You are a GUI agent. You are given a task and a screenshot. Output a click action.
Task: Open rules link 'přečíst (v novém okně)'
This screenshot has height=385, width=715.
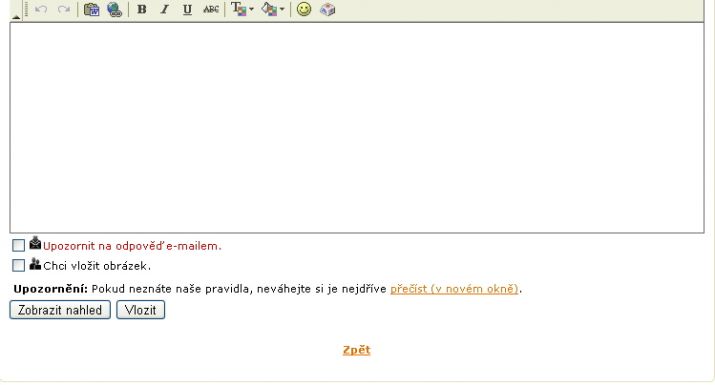(x=454, y=289)
